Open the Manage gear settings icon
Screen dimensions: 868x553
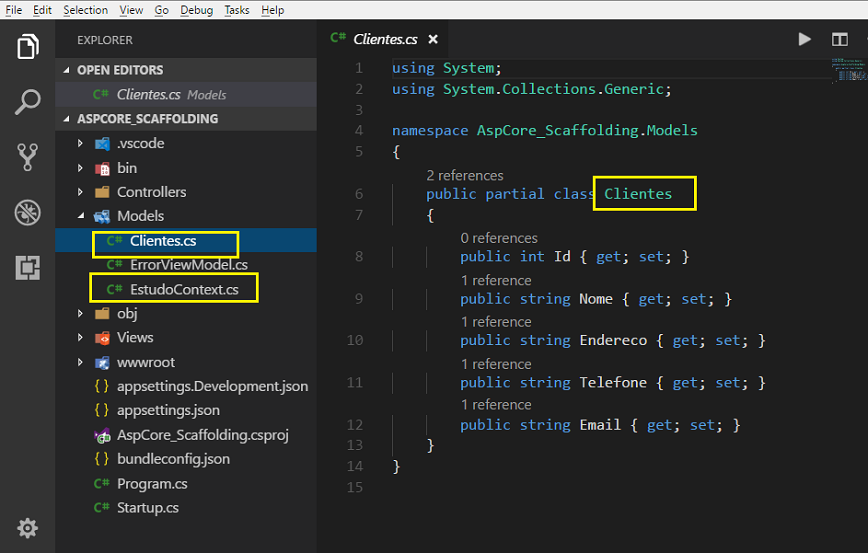click(28, 528)
